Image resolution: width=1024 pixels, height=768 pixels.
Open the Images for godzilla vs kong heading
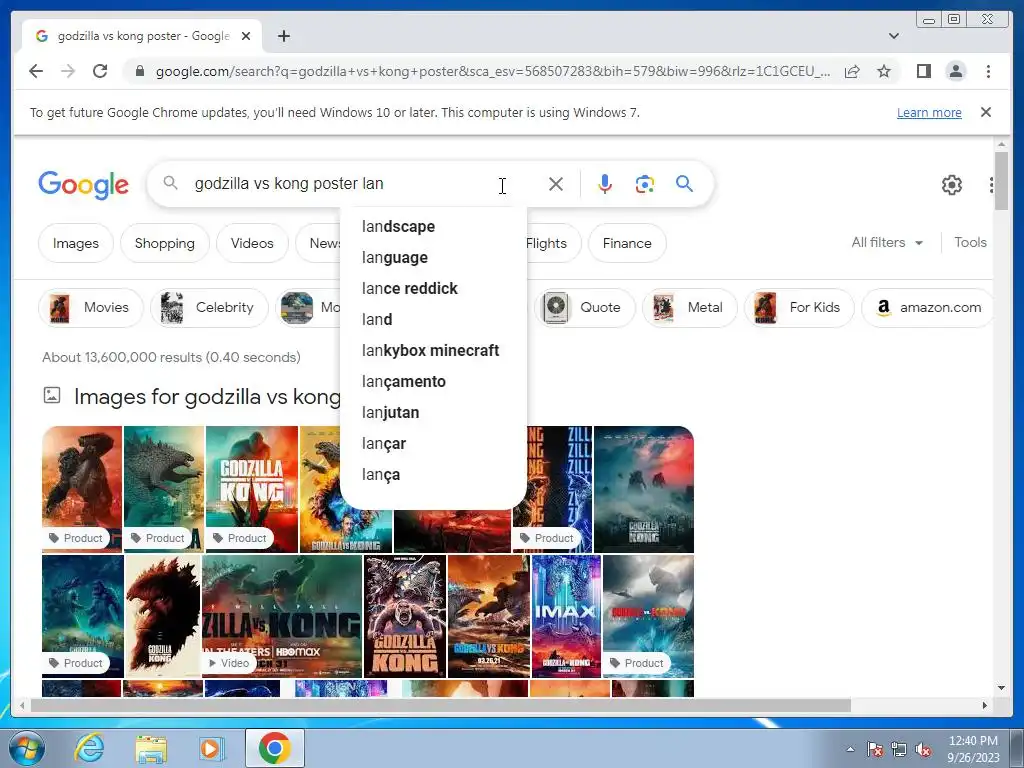[x=208, y=396]
